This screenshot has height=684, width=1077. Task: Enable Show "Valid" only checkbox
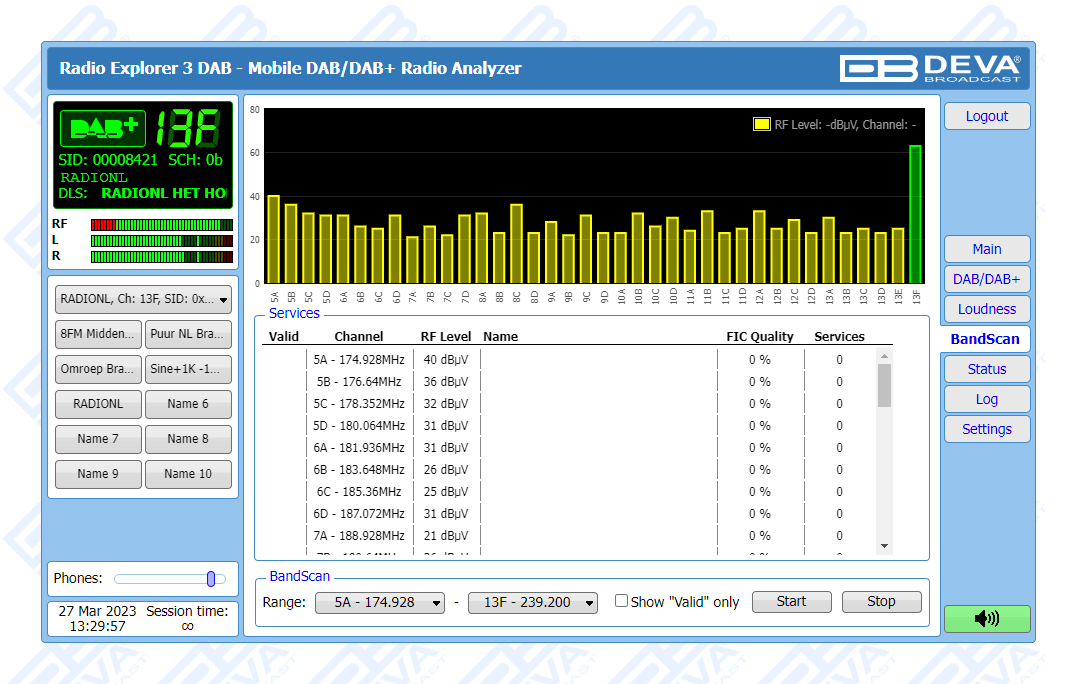coord(621,601)
